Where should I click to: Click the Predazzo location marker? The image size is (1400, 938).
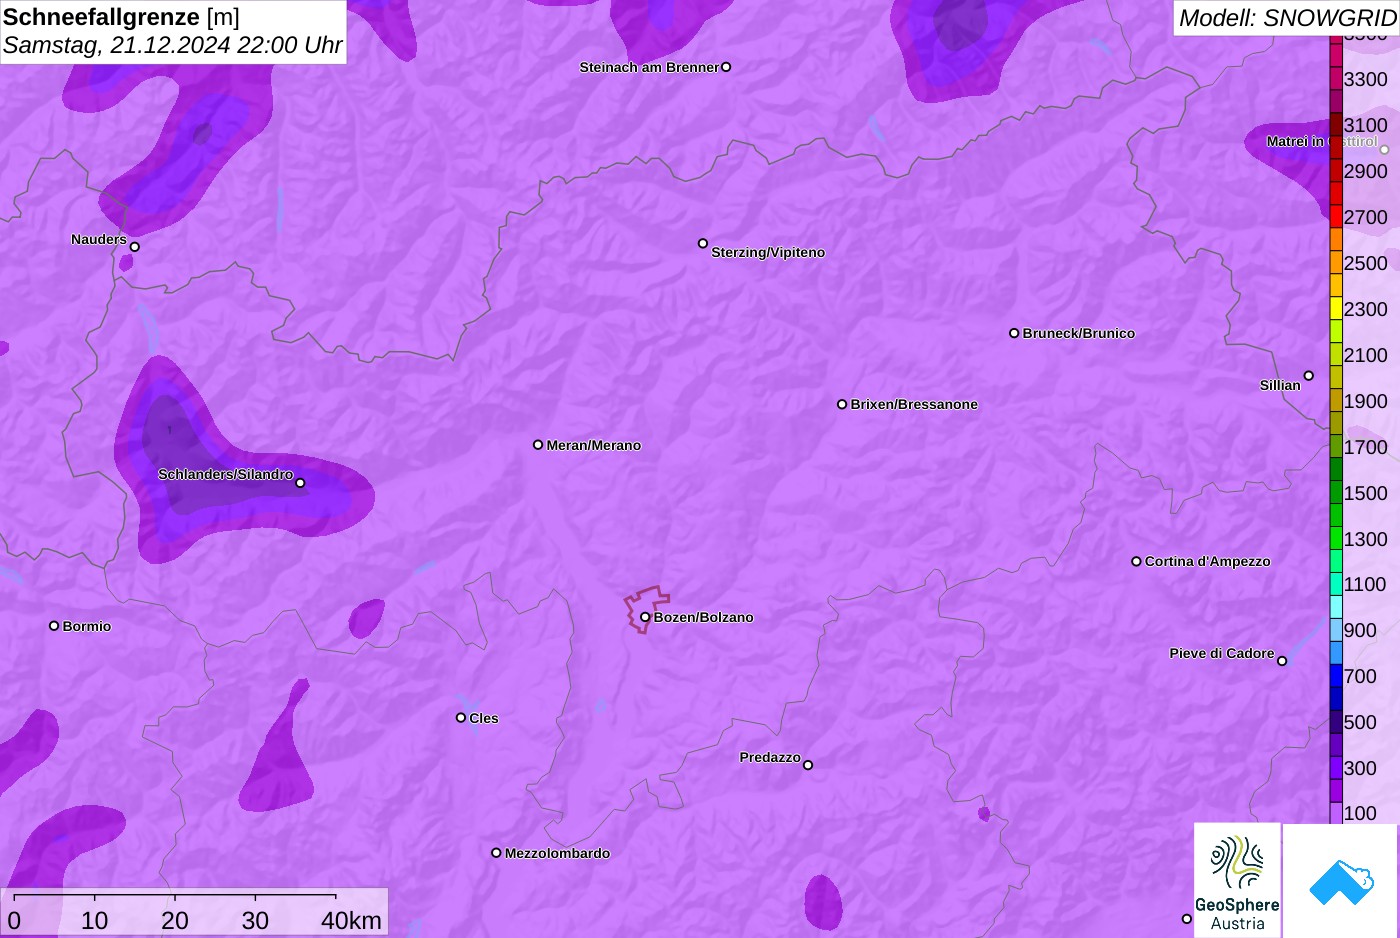[x=808, y=765]
